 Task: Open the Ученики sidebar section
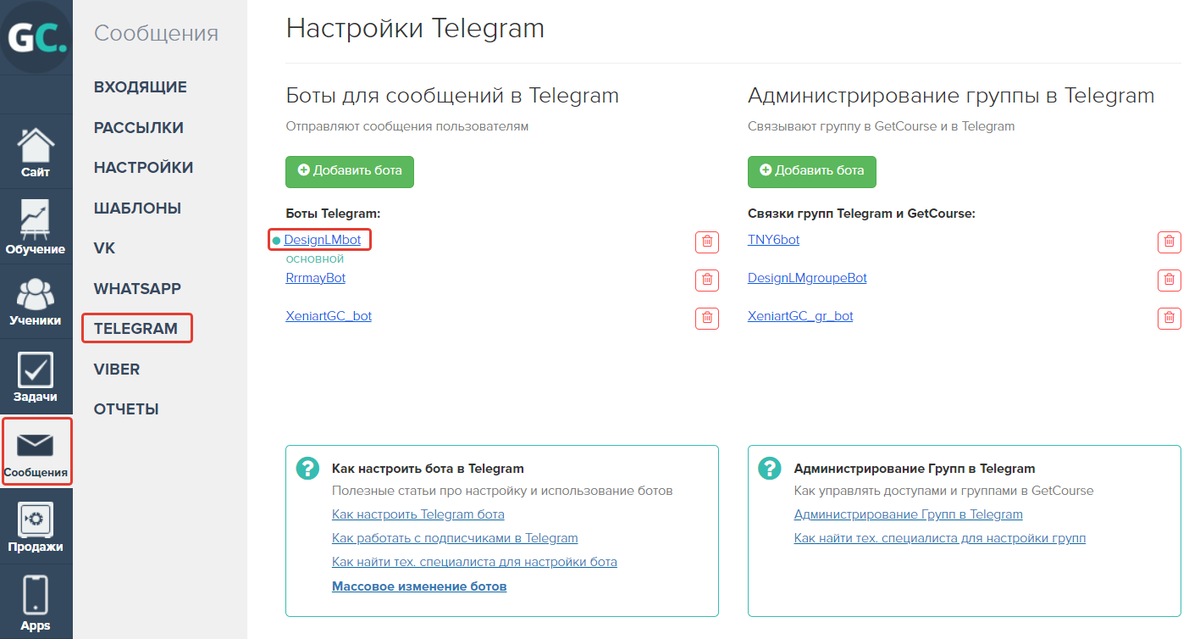tap(36, 302)
